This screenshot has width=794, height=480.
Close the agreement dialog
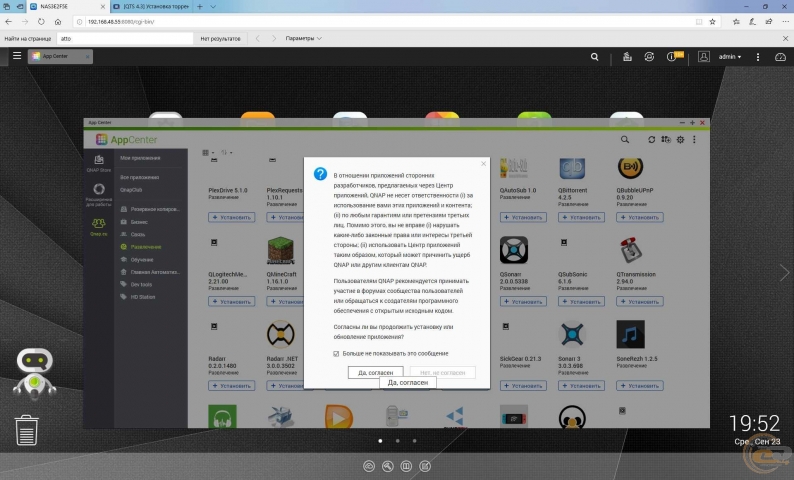(x=483, y=164)
